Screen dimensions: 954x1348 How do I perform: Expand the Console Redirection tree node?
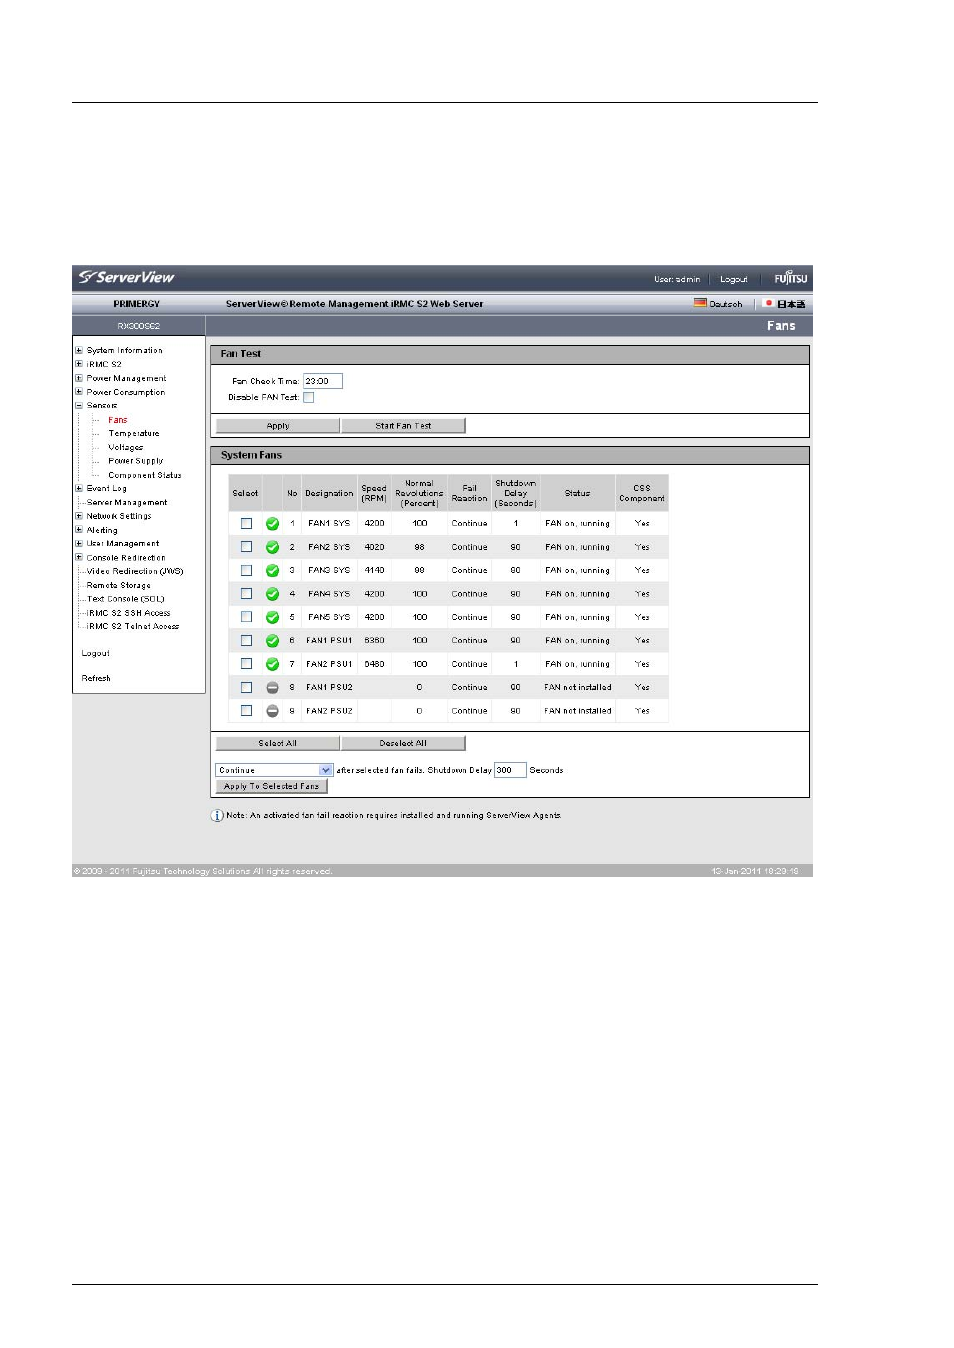(x=79, y=557)
